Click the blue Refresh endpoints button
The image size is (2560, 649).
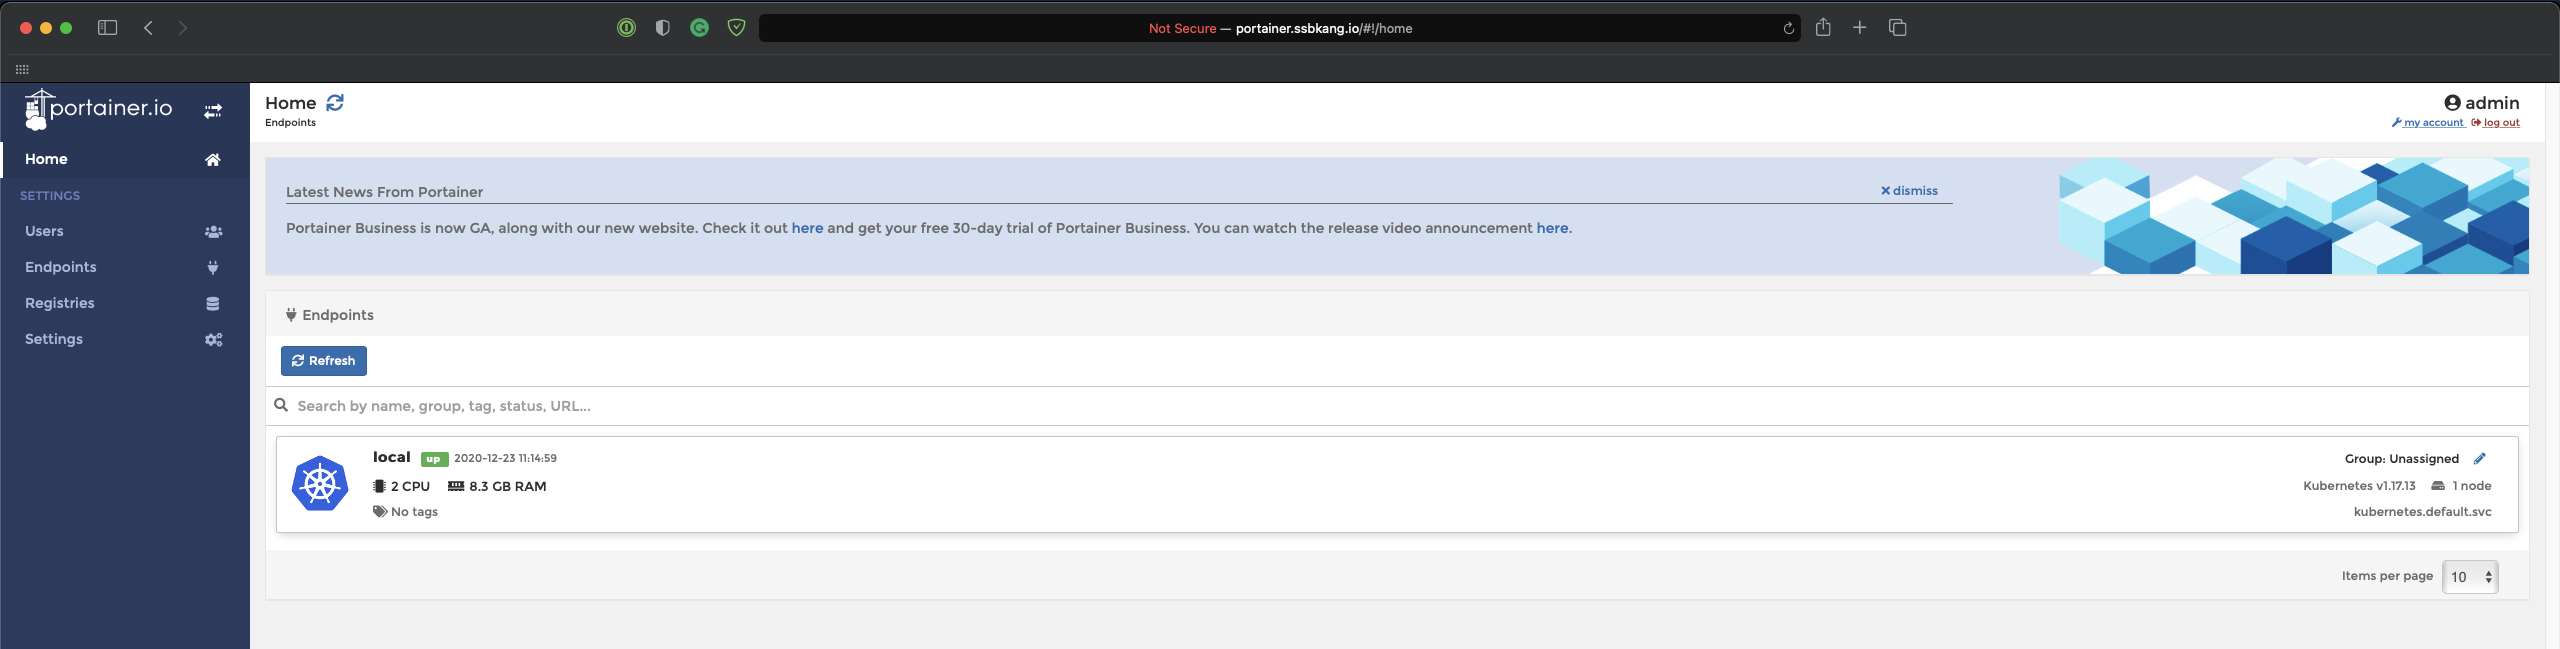pos(324,361)
